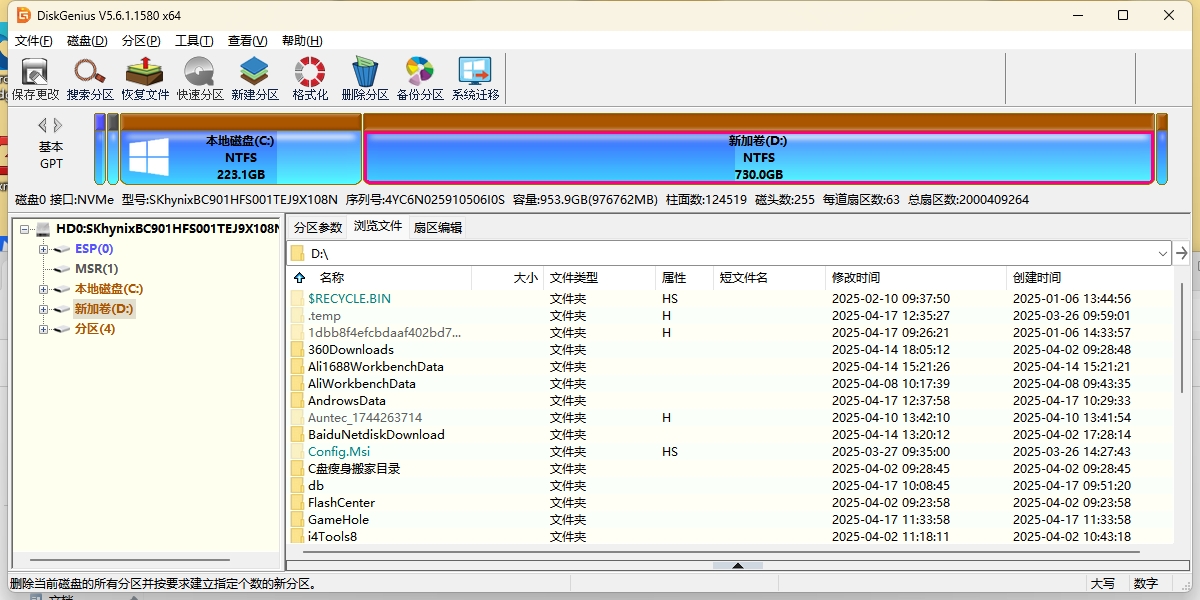Collapse the HD0 disk tree node
This screenshot has width=1200, height=600.
(24, 229)
